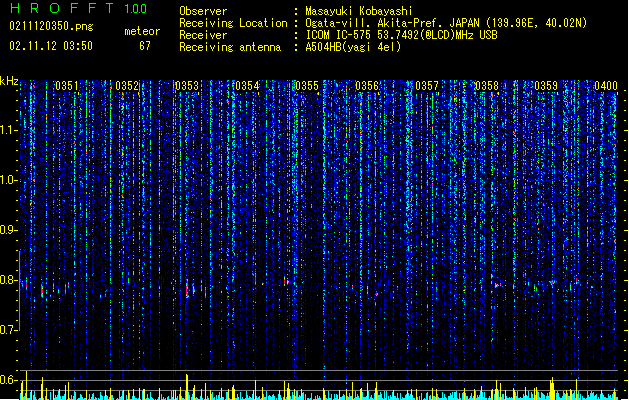The width and height of the screenshot is (629, 400).
Task: Click the 0359 time marker
Action: coord(546,86)
